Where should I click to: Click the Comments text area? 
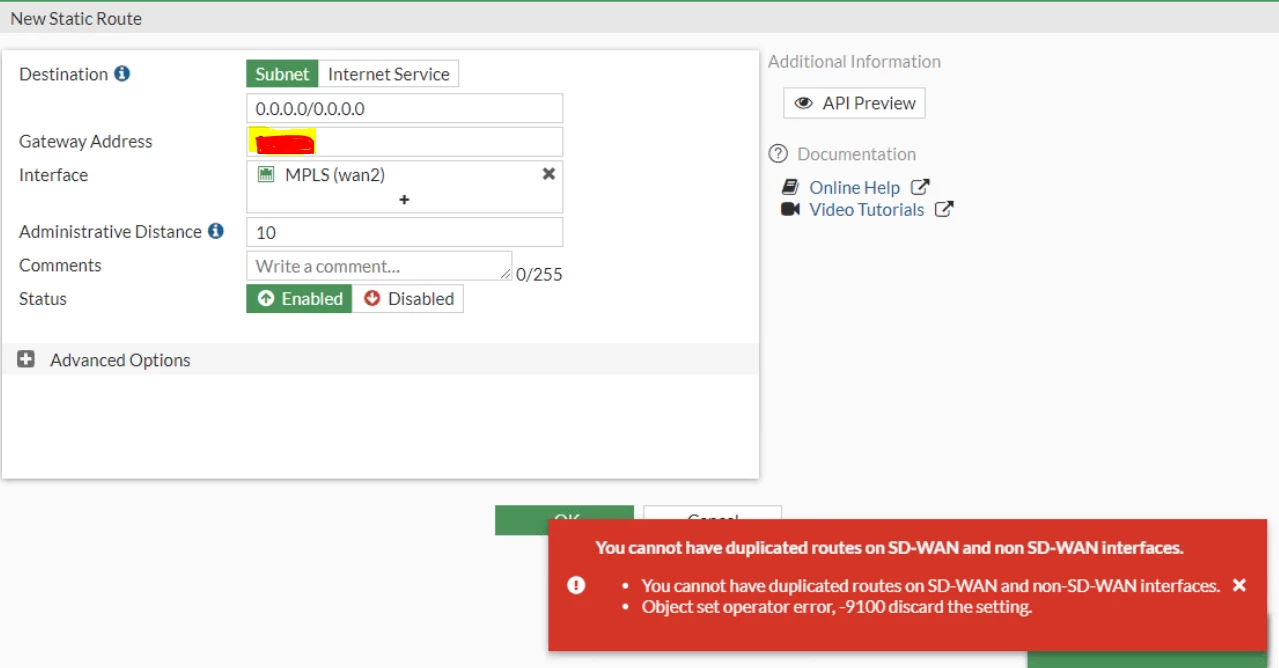379,266
